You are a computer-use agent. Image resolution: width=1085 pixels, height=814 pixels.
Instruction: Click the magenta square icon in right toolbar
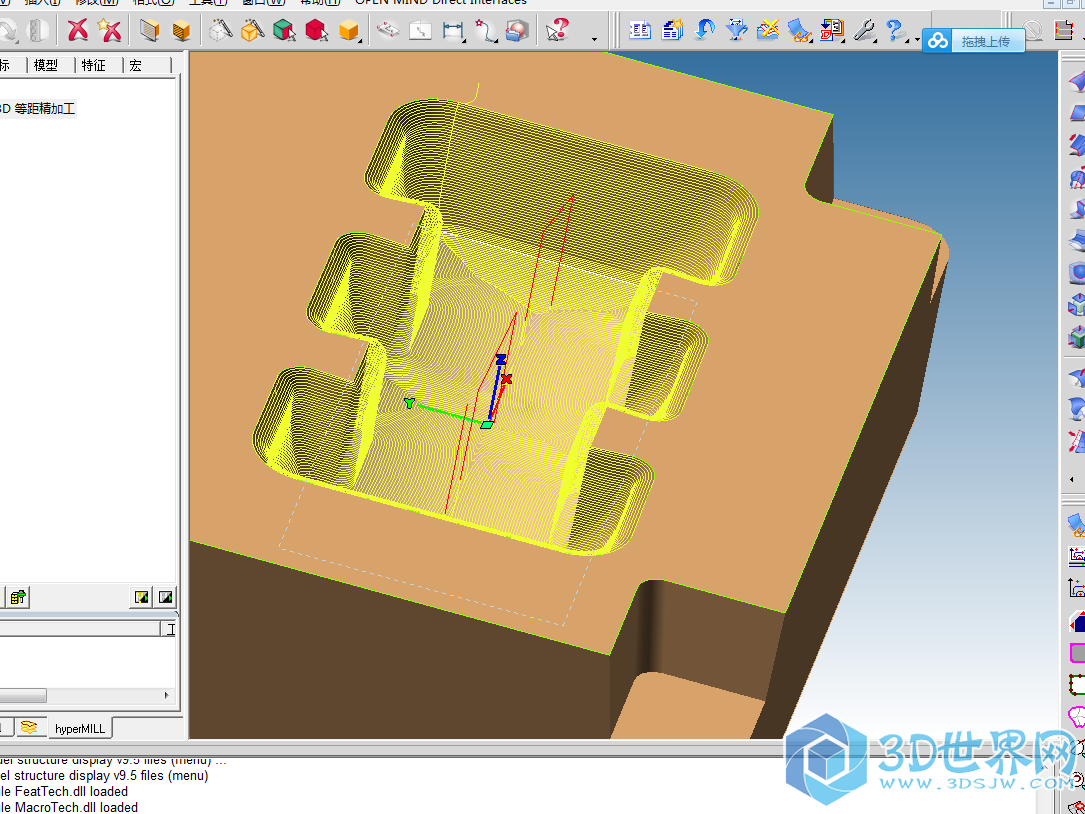click(1077, 653)
